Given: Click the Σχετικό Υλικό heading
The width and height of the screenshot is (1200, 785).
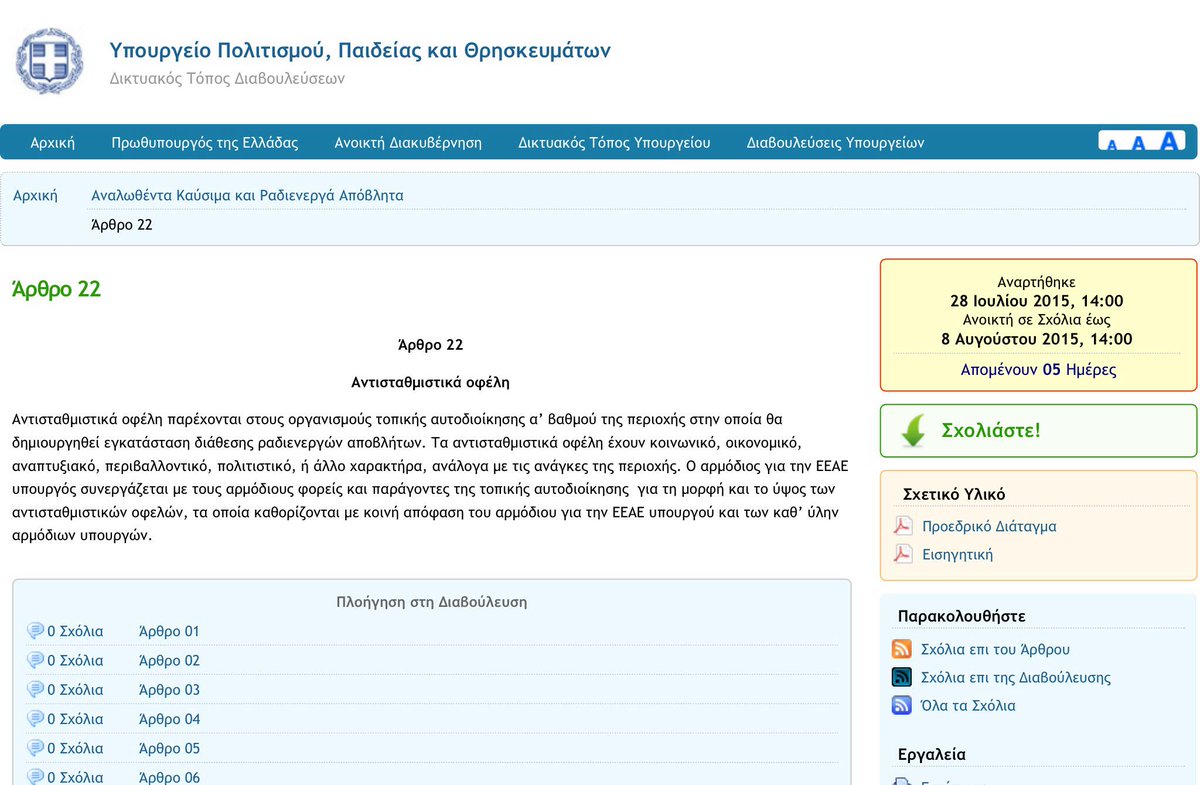Looking at the screenshot, I should pyautogui.click(x=954, y=494).
